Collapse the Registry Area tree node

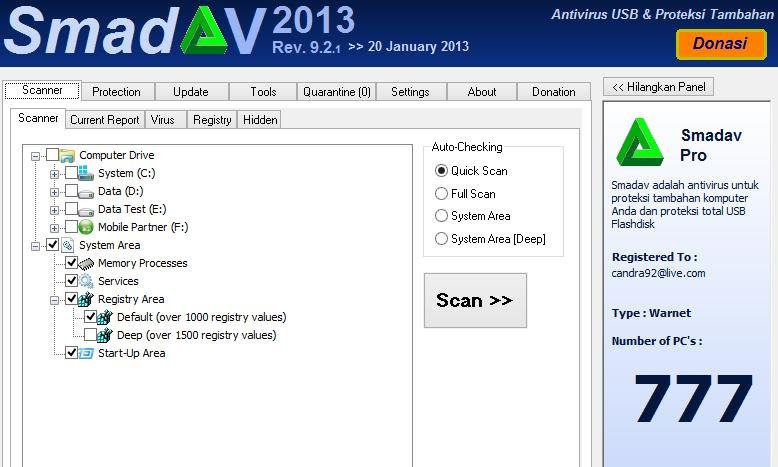54,300
